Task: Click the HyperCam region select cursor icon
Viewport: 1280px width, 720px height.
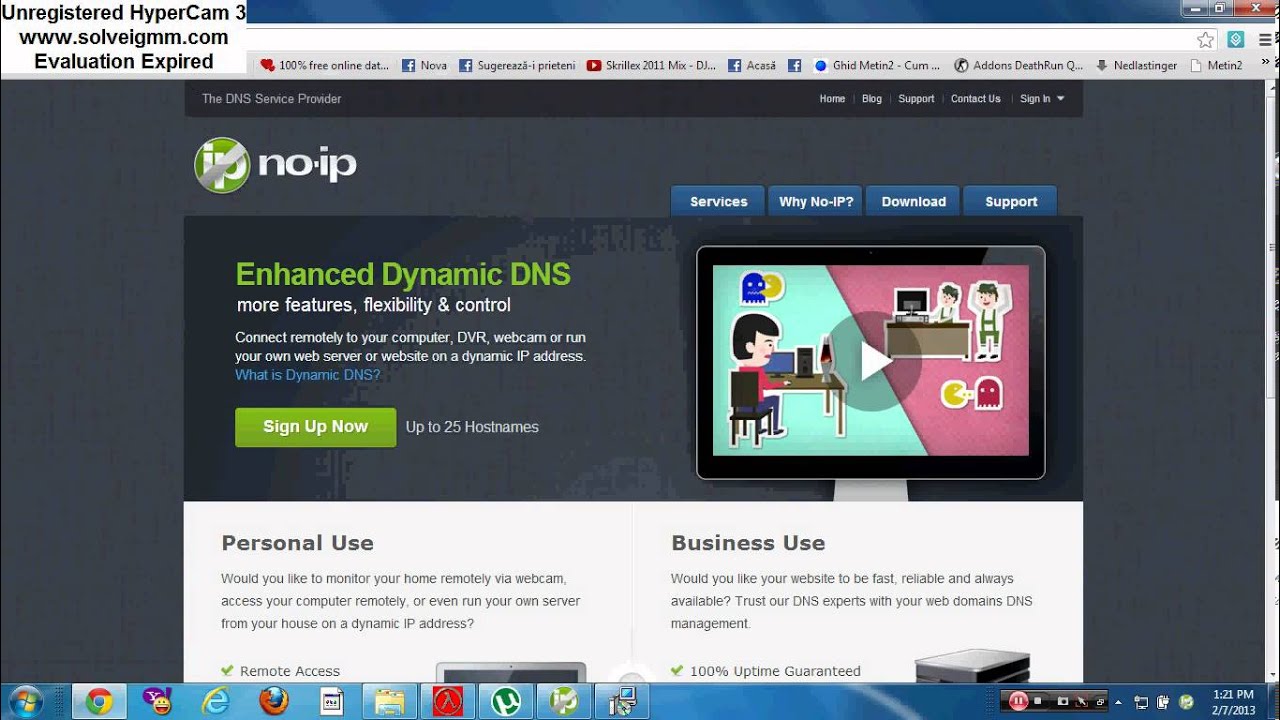Action: 1082,701
